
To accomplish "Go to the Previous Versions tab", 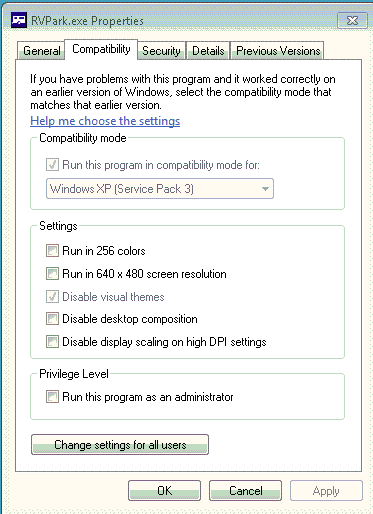I will (x=278, y=51).
